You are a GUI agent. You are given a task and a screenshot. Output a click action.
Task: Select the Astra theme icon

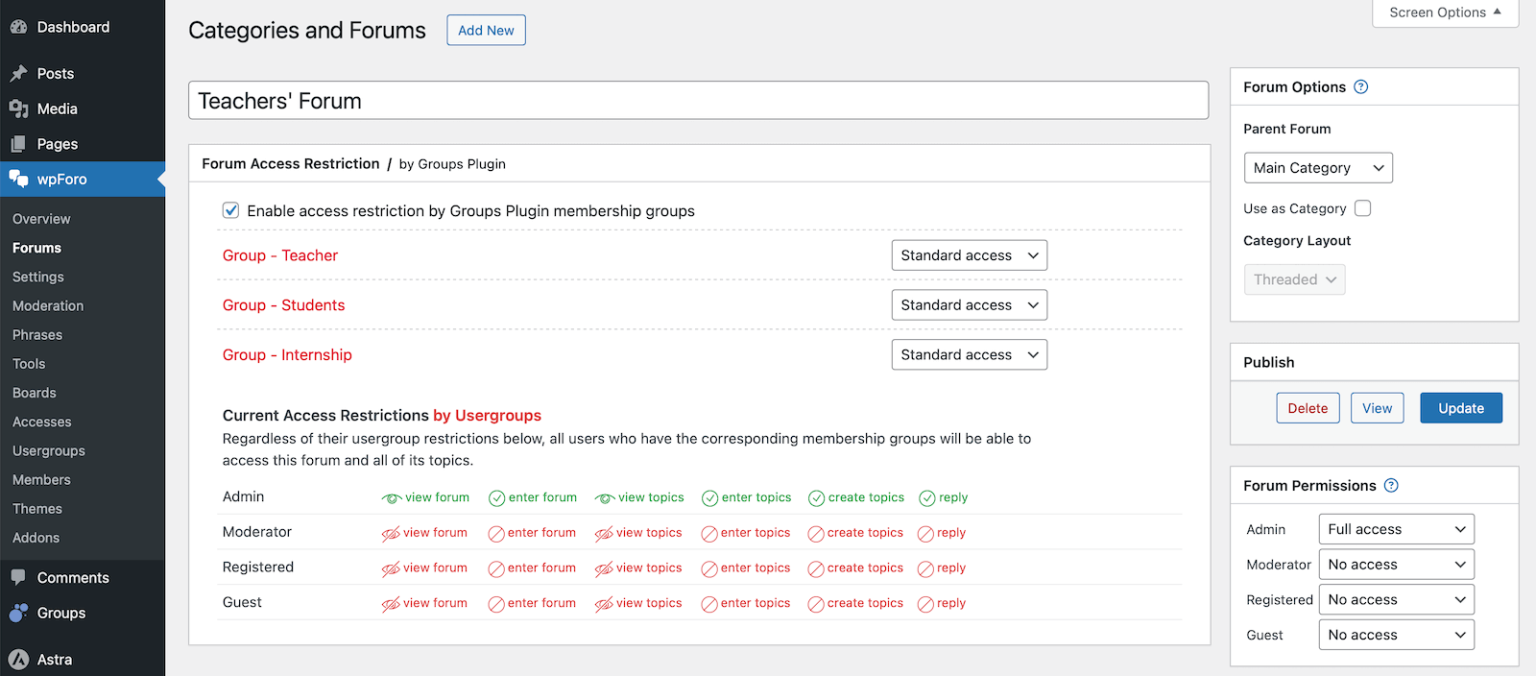20,659
